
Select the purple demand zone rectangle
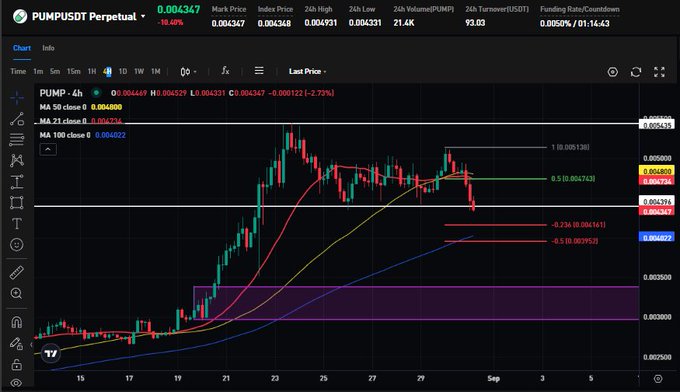[416, 303]
